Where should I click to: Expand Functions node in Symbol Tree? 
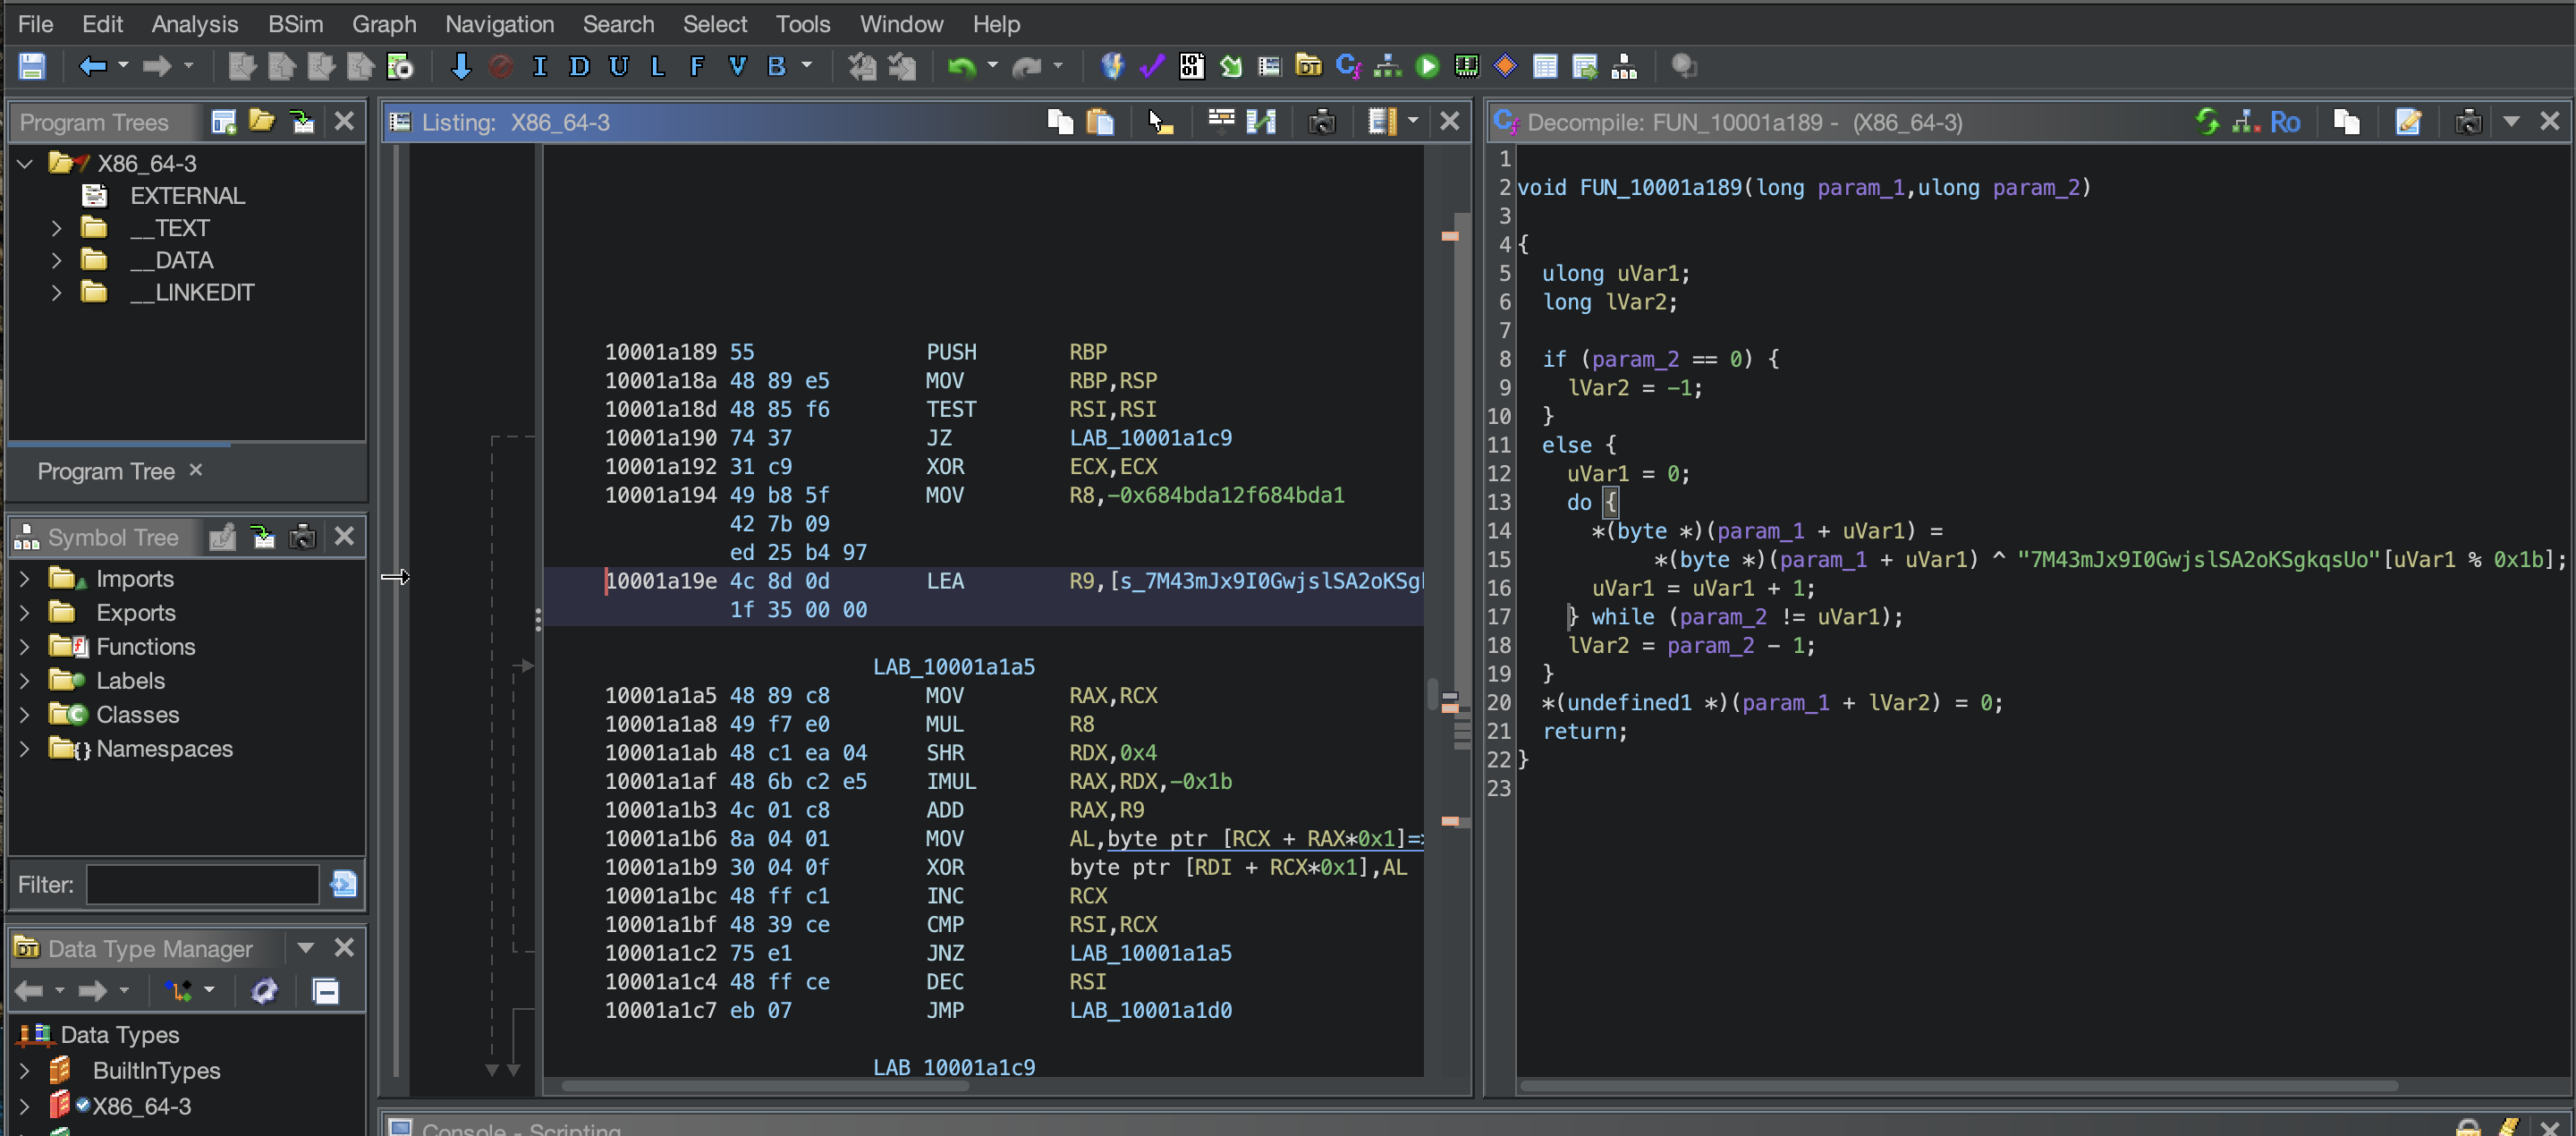click(x=25, y=647)
